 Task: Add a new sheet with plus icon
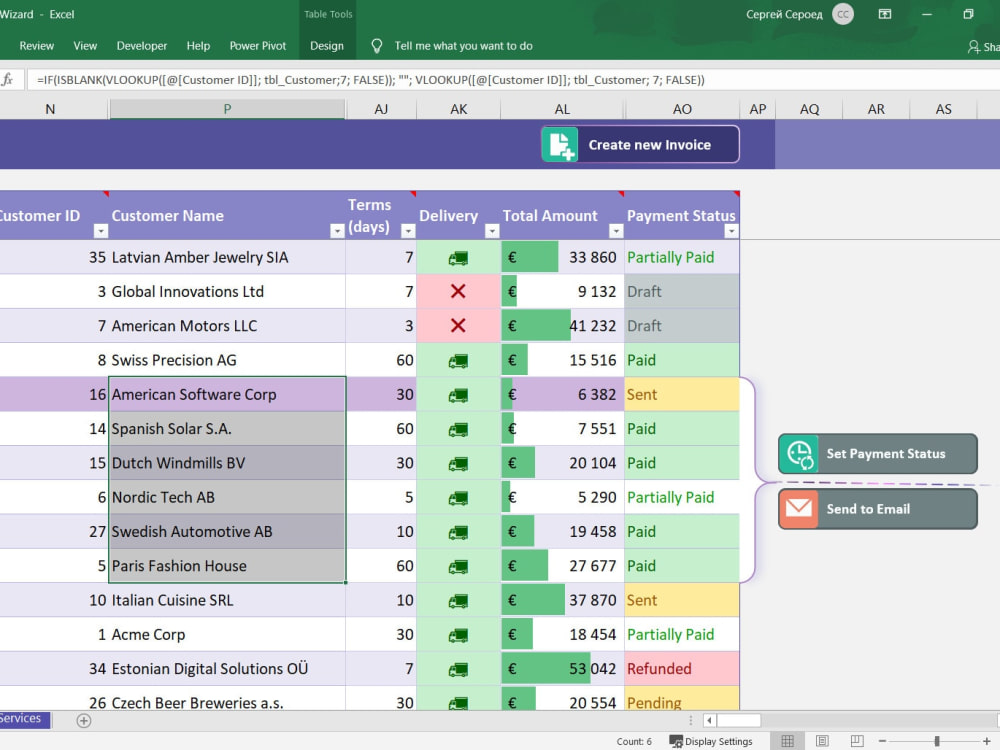(x=84, y=721)
